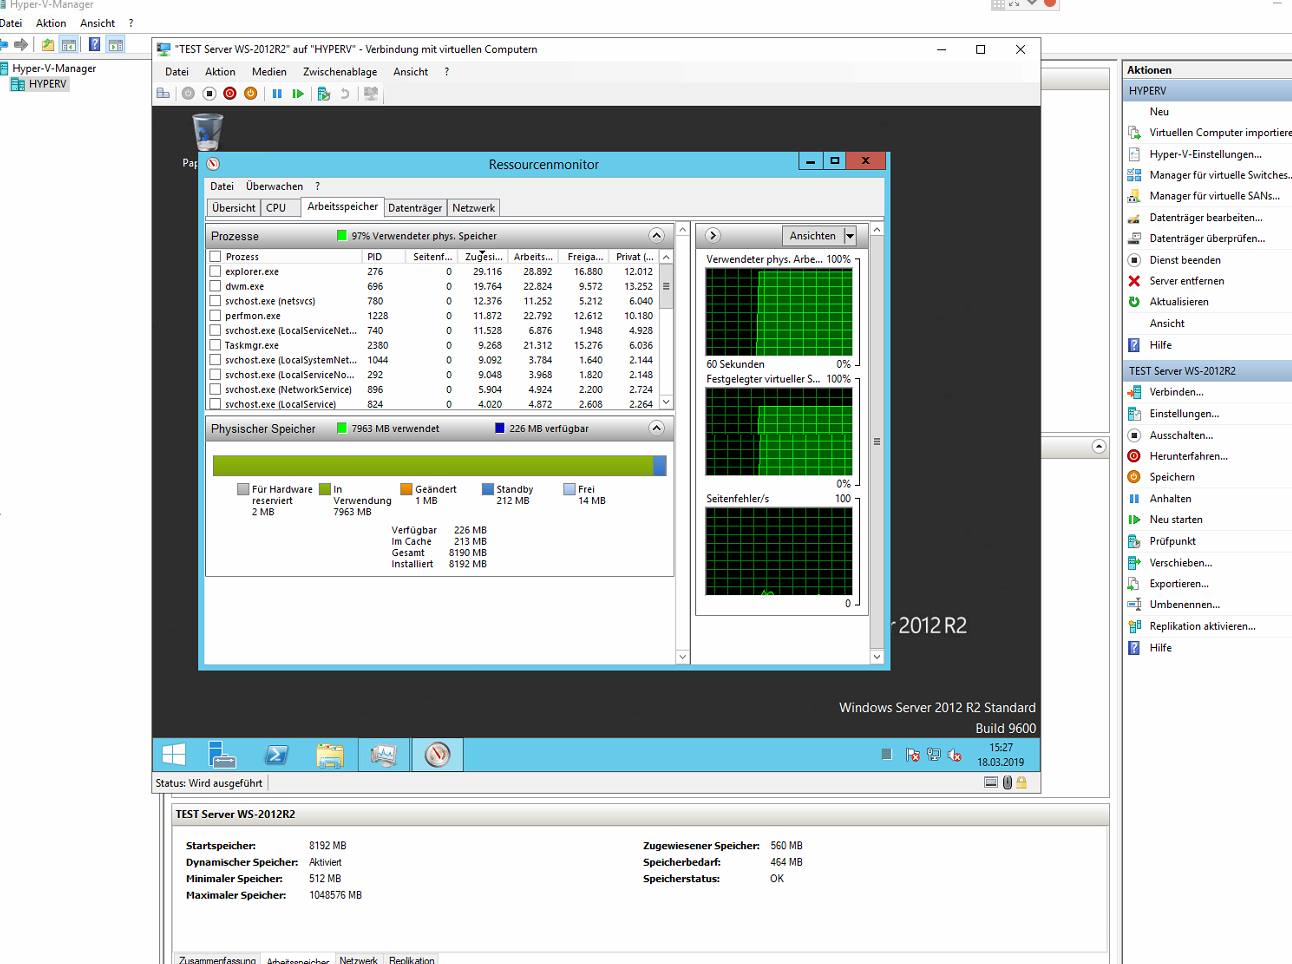The image size is (1292, 964).
Task: Toggle the select-all Prozess header checkbox
Action: click(x=215, y=257)
